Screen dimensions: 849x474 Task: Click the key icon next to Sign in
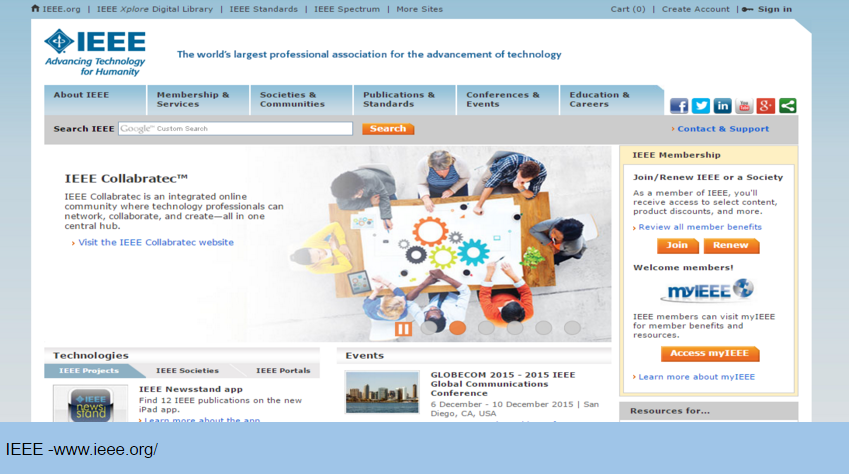point(748,9)
